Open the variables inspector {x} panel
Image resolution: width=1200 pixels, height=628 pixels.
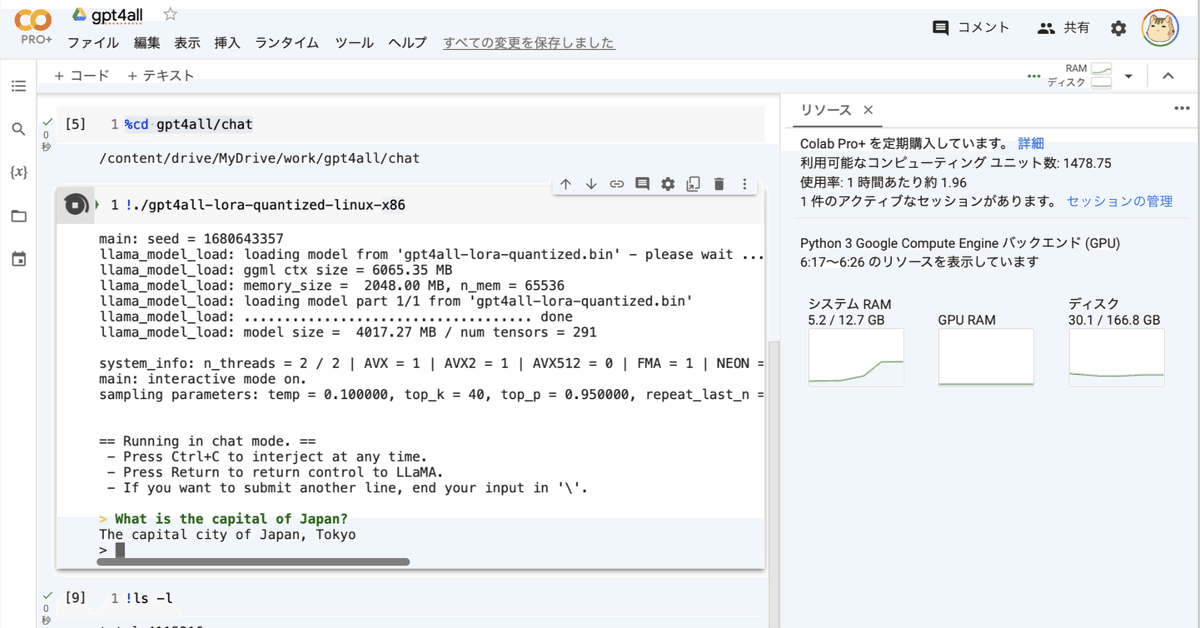(x=18, y=171)
